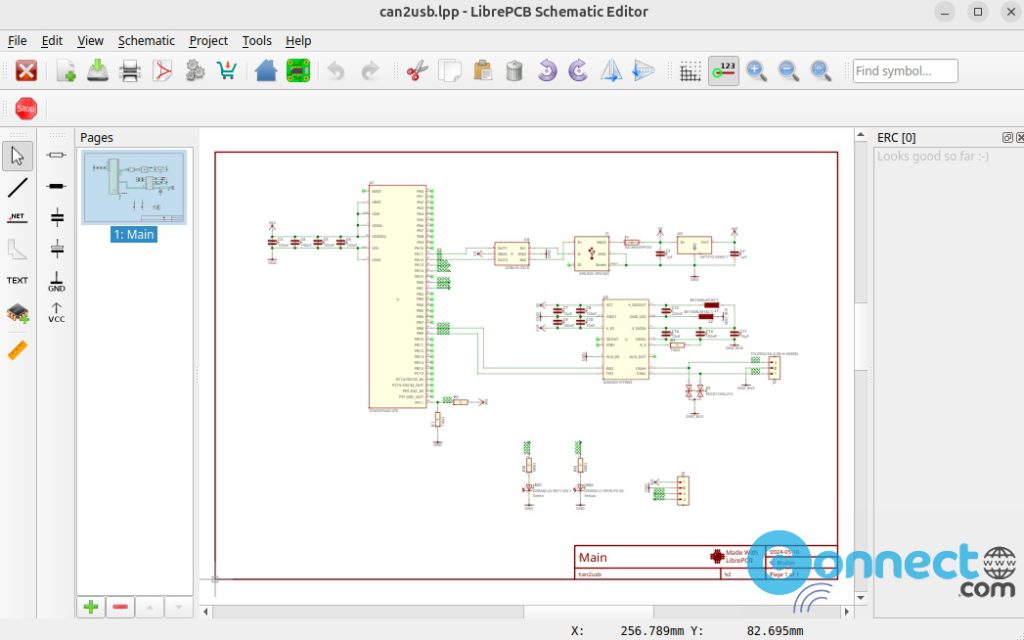
Task: Remove page with the red minus button
Action: (x=120, y=607)
